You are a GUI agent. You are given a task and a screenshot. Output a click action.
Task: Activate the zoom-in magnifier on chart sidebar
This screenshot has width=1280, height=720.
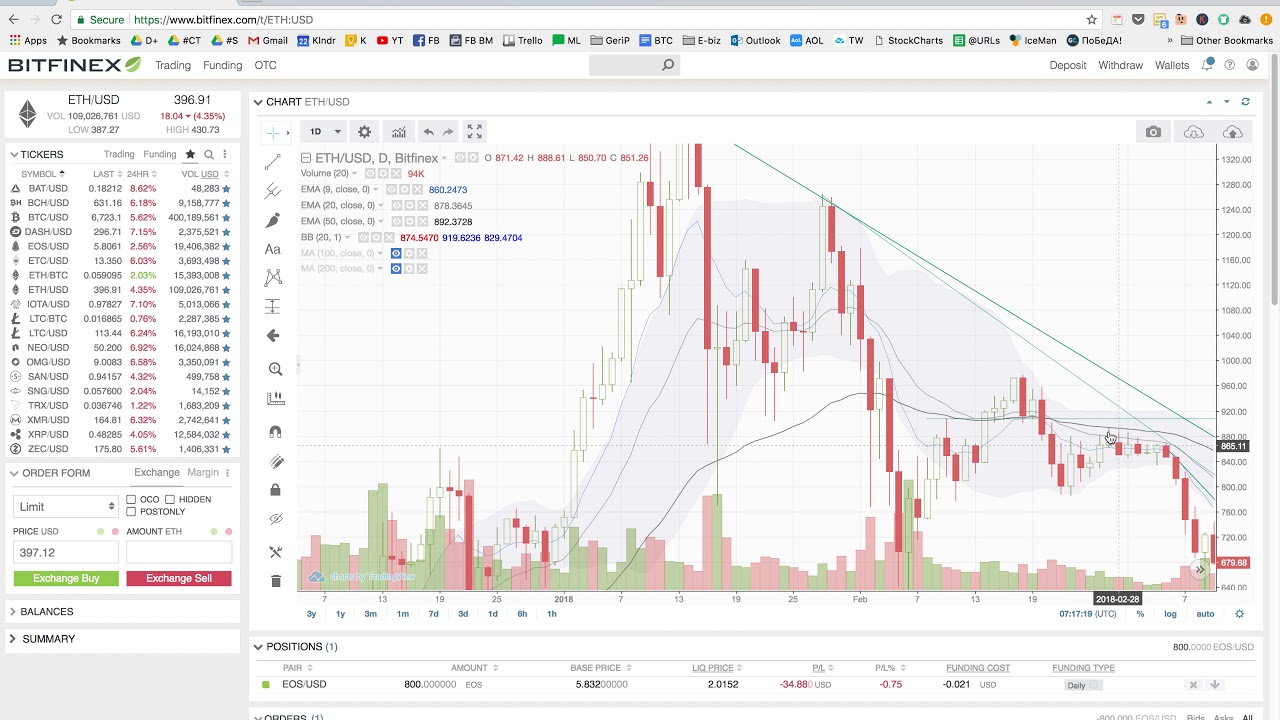[x=276, y=369]
